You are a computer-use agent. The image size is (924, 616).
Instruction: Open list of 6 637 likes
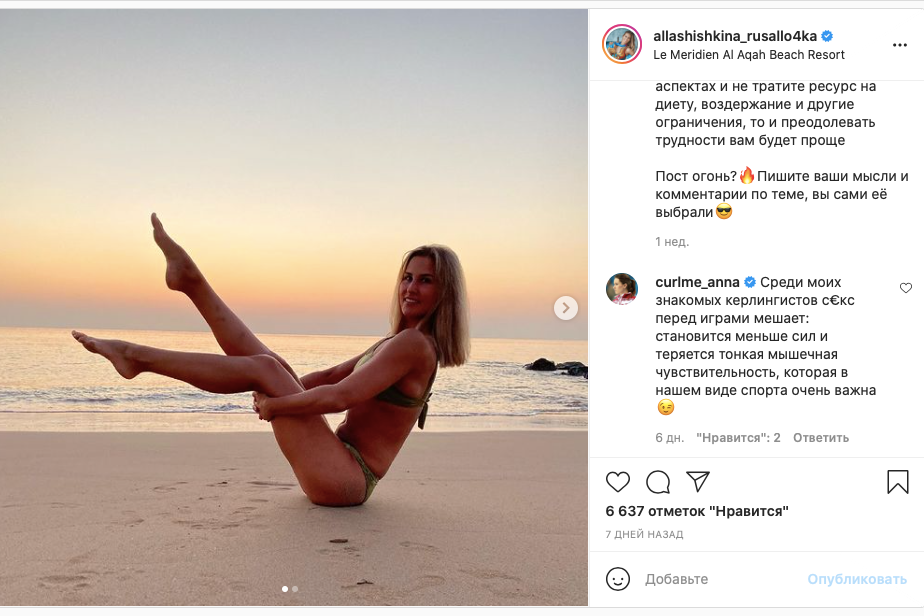[x=697, y=511]
